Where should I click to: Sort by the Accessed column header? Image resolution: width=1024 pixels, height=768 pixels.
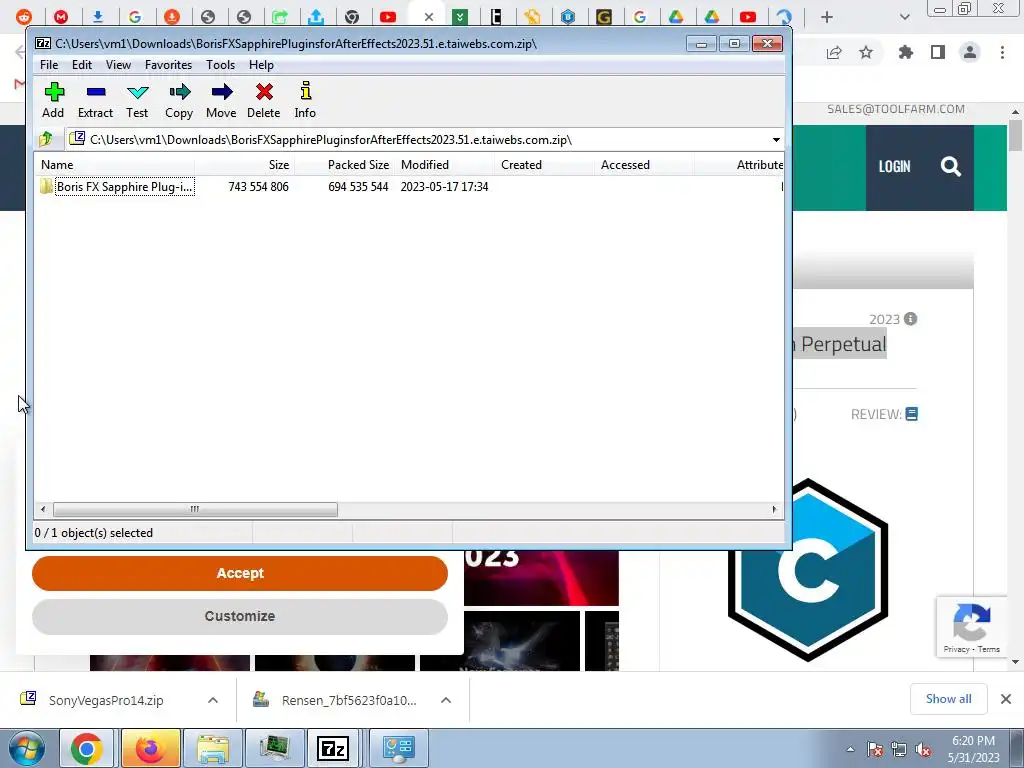[645, 165]
